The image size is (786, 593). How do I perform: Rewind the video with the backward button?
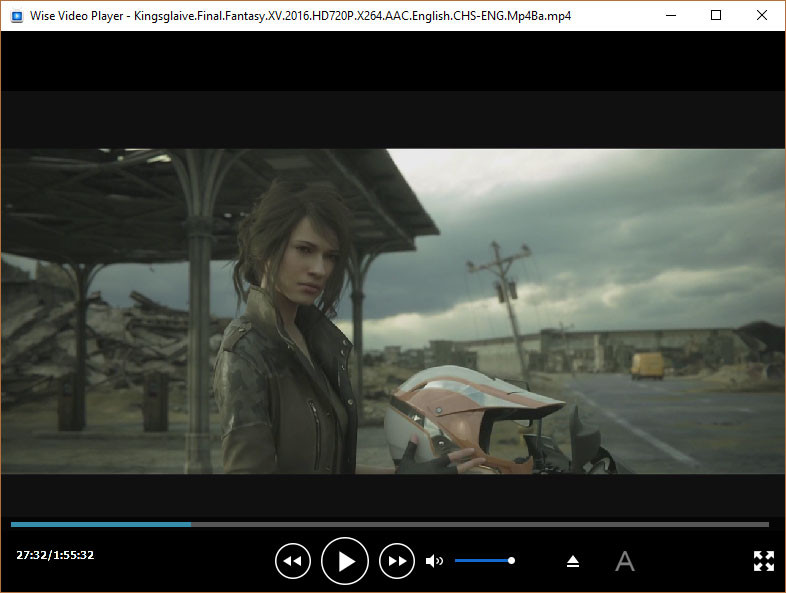point(293,561)
